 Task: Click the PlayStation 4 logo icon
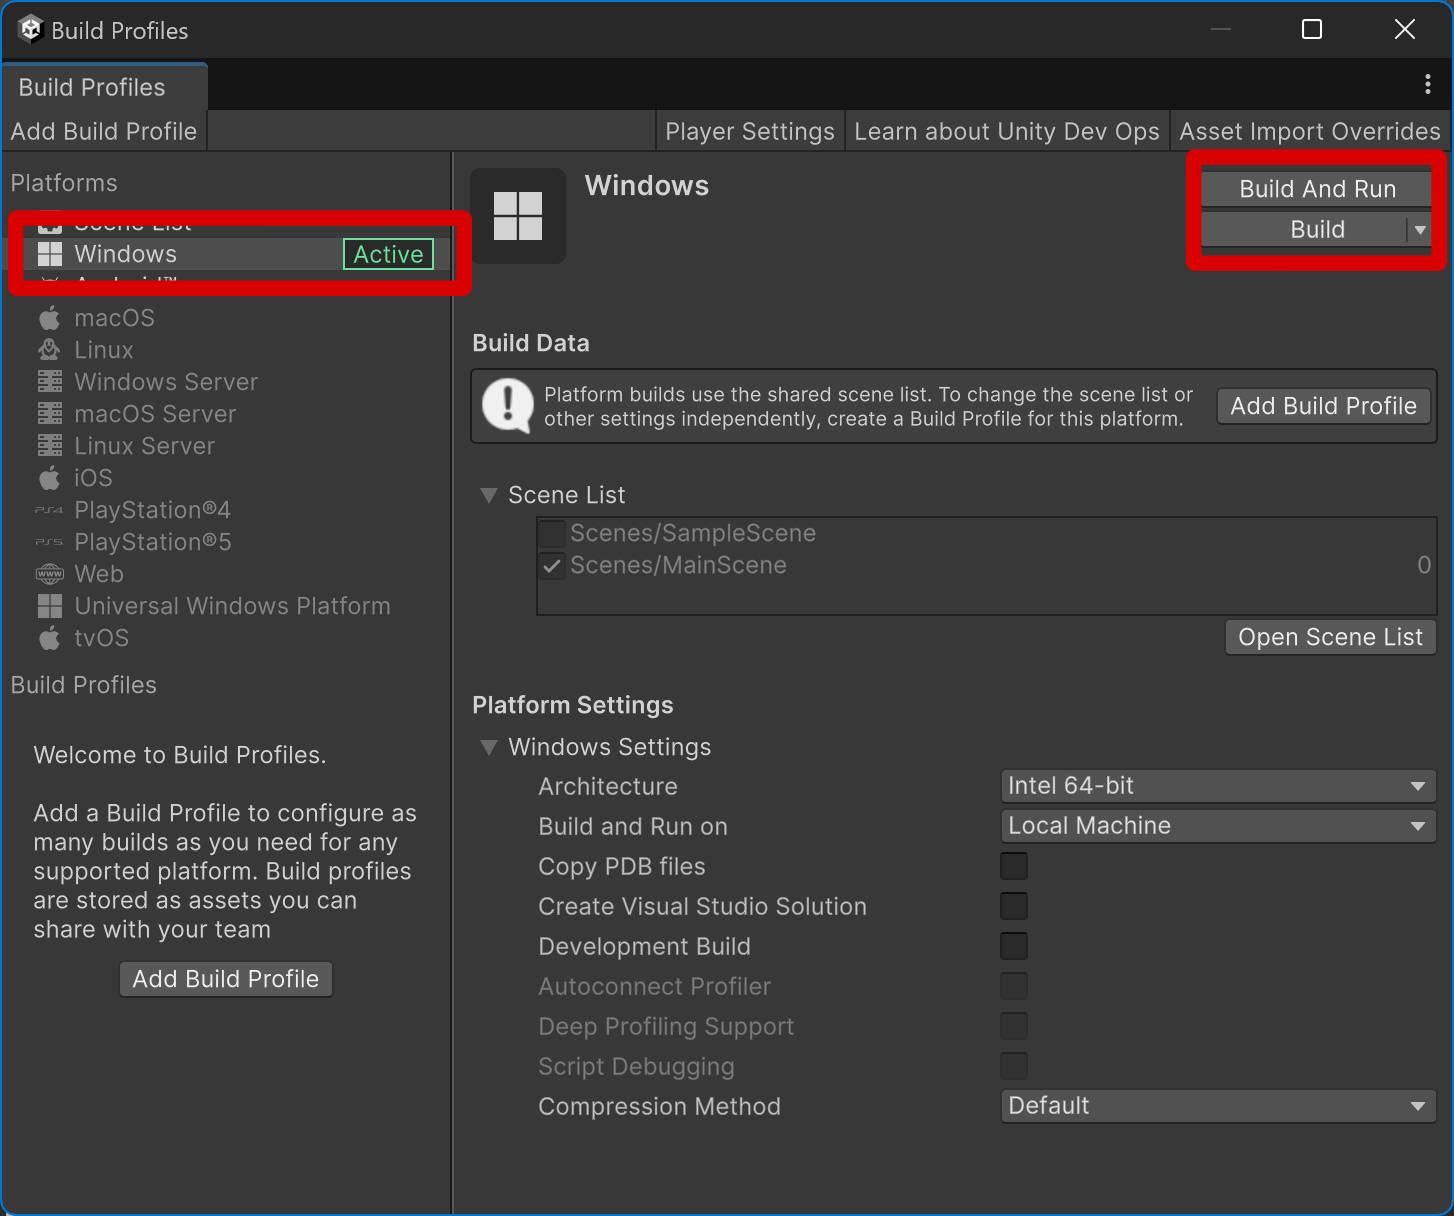(50, 510)
